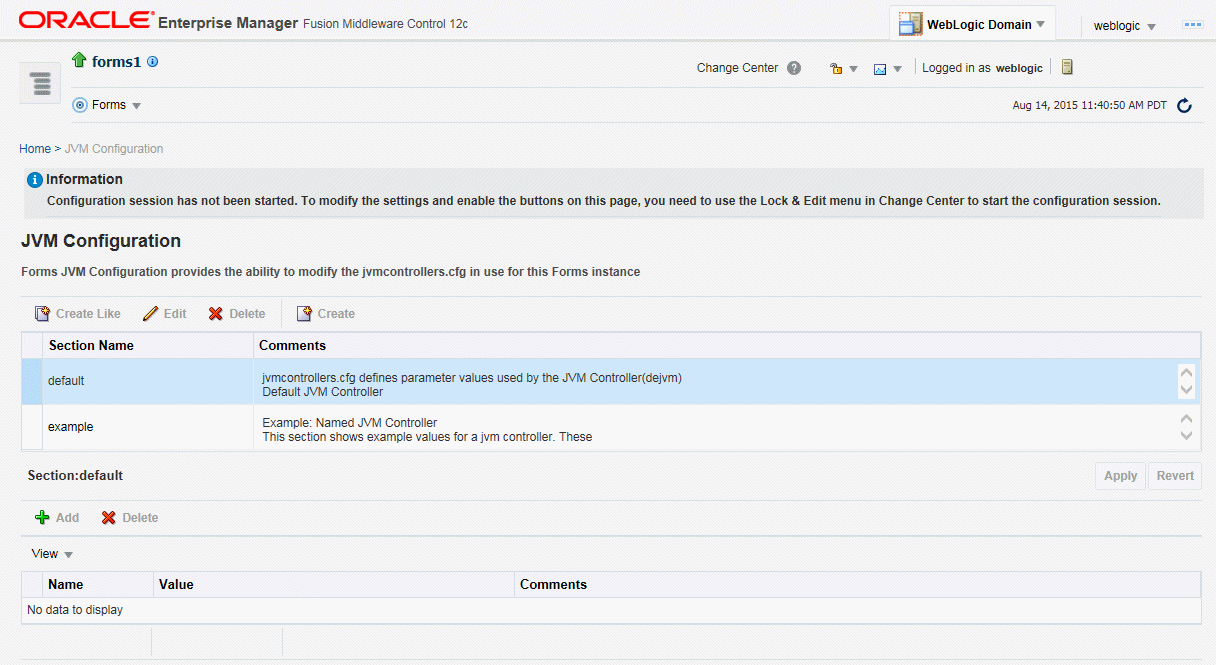This screenshot has height=665, width=1216.
Task: Click the upper Comments column header
Action: point(727,345)
